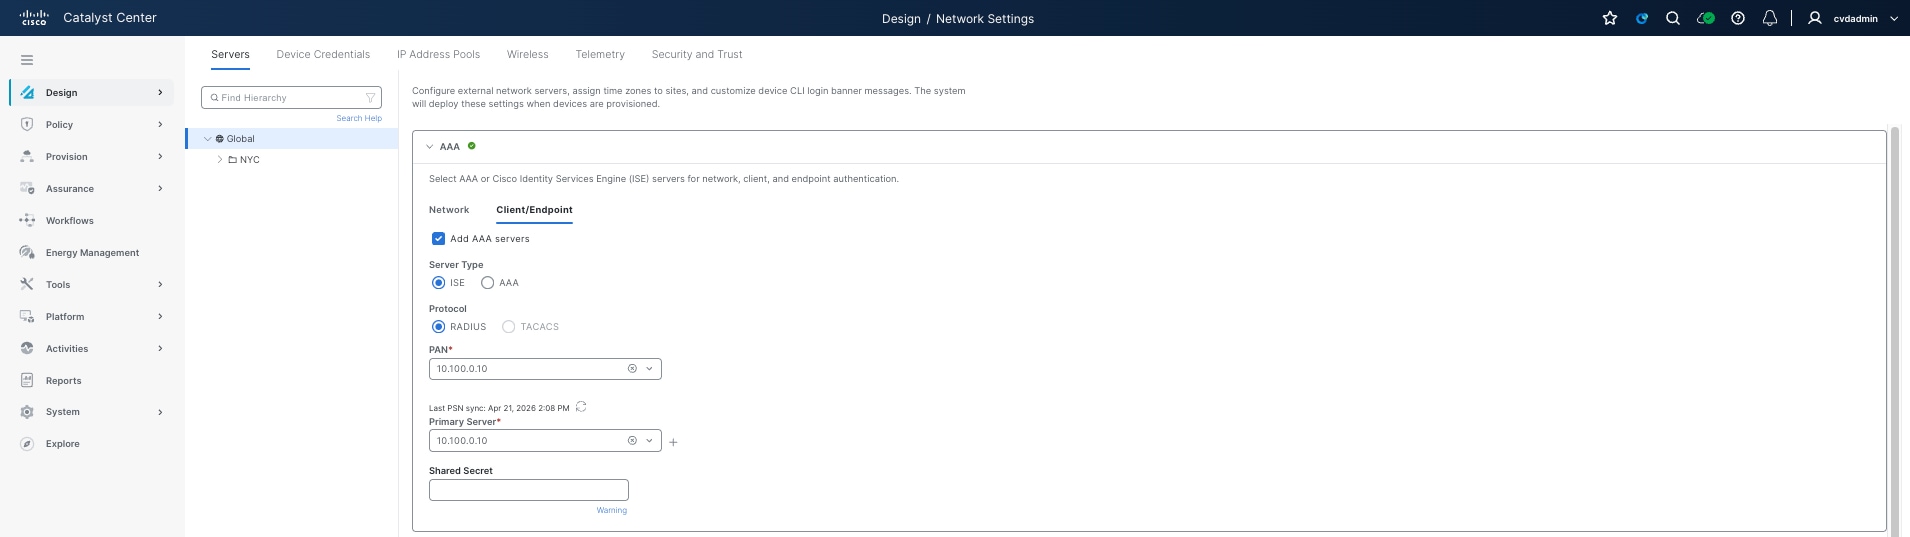Click the Shared Secret input field
The image size is (1910, 537).
pos(529,490)
